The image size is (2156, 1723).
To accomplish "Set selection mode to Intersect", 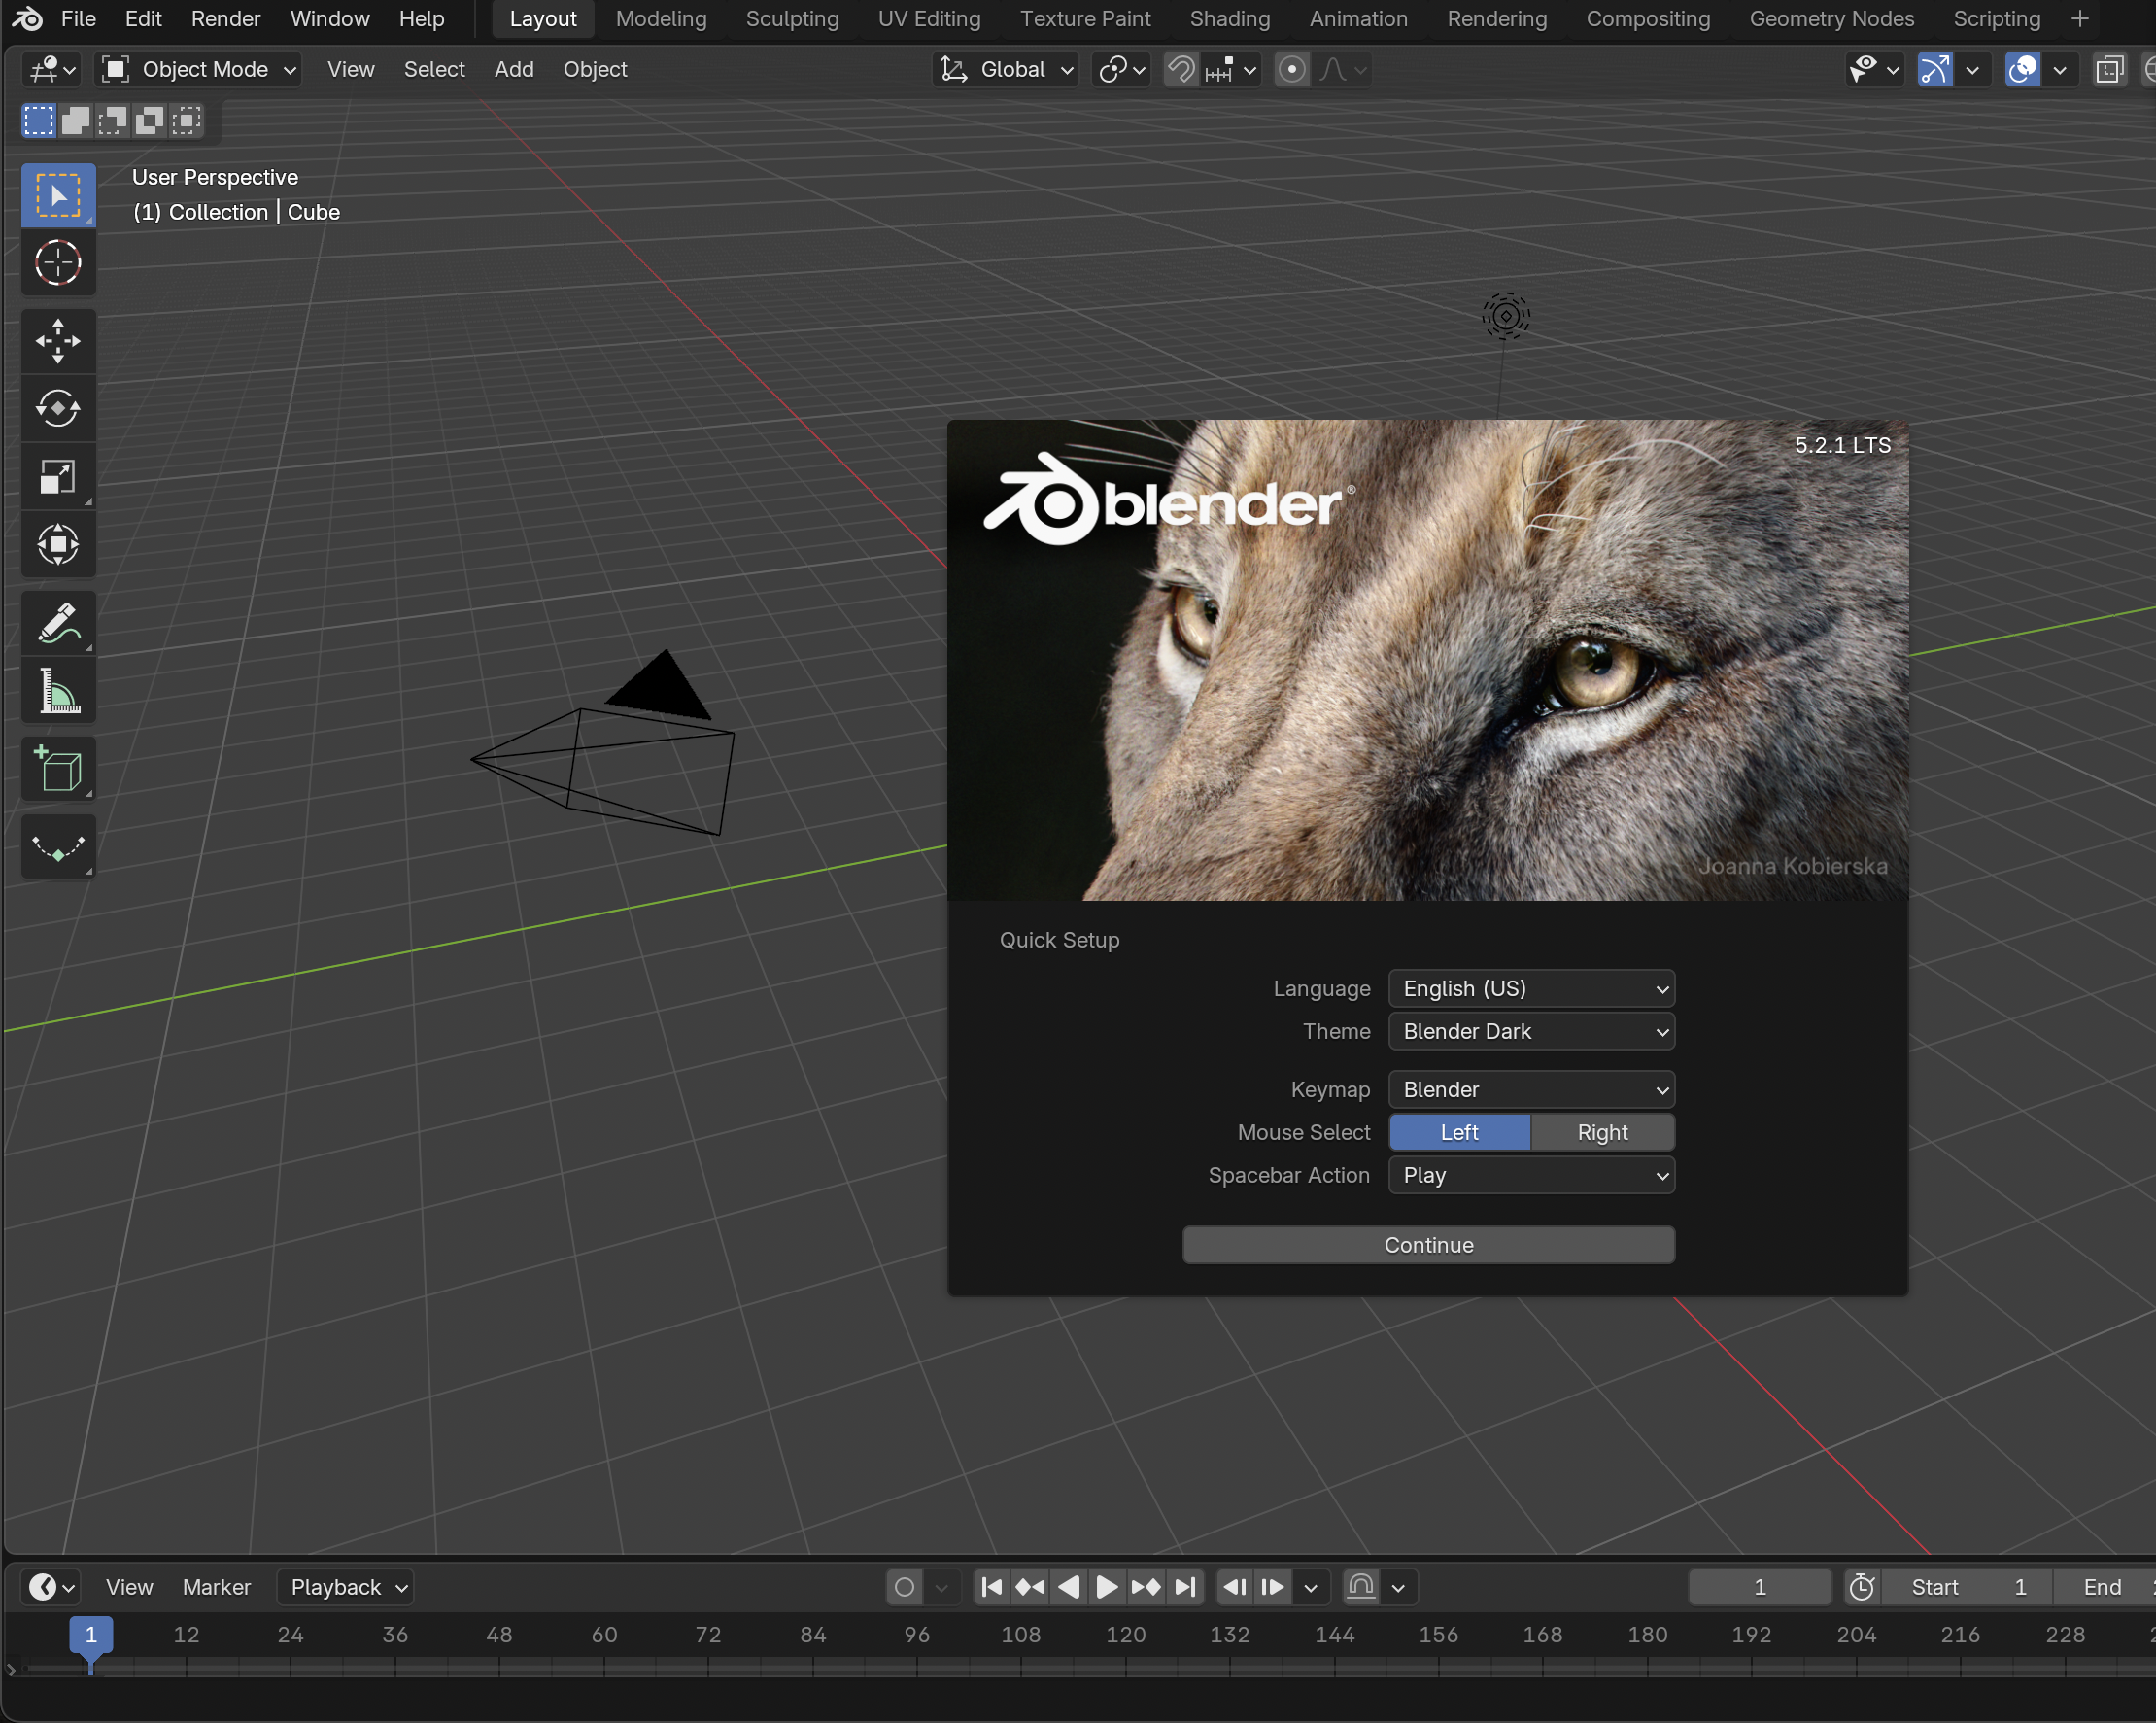I will [186, 121].
